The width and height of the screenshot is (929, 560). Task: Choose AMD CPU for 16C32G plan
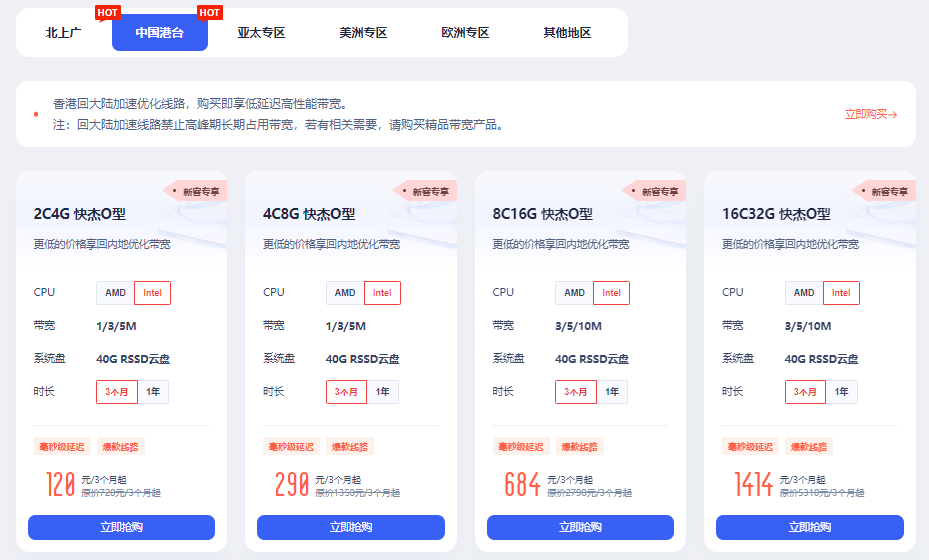coord(804,293)
